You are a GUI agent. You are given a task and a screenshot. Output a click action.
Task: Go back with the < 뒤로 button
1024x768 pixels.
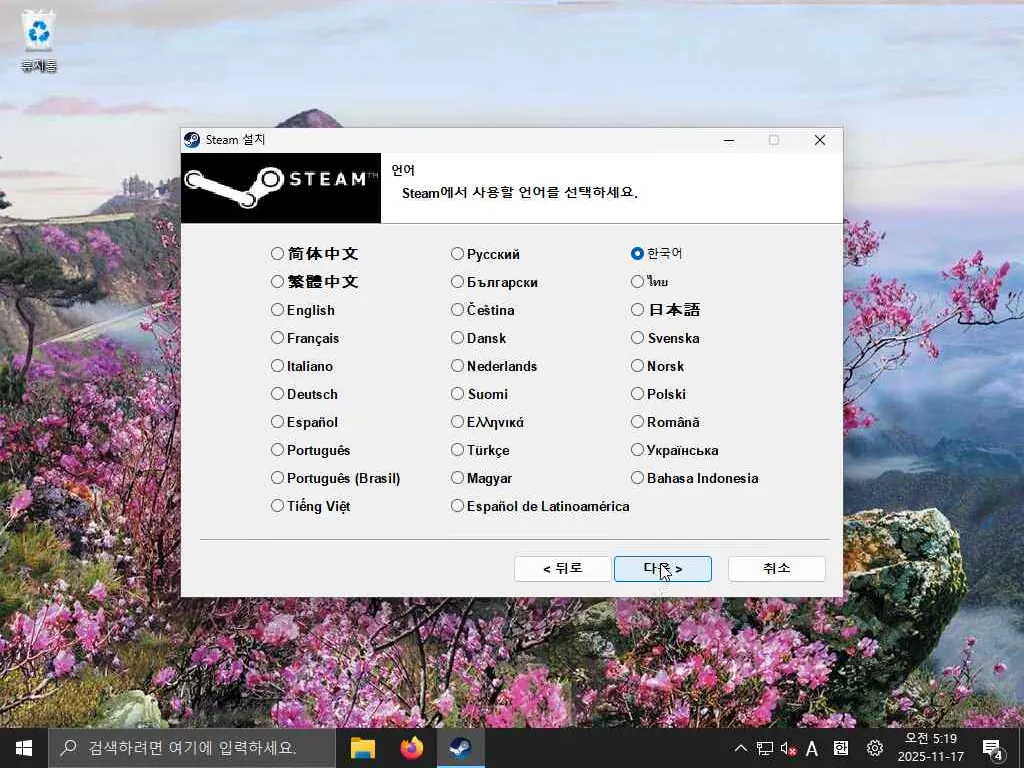click(x=563, y=569)
